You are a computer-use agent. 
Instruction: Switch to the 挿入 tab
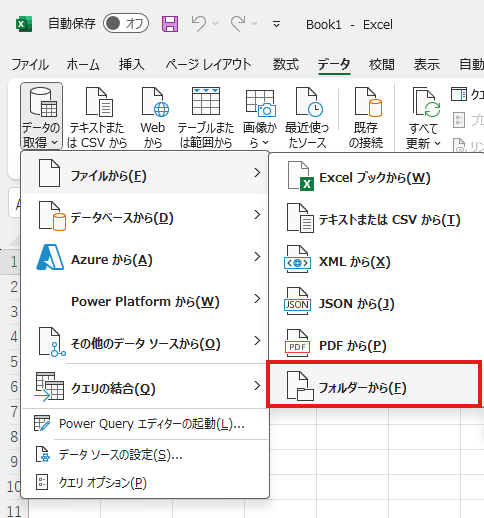[x=132, y=64]
